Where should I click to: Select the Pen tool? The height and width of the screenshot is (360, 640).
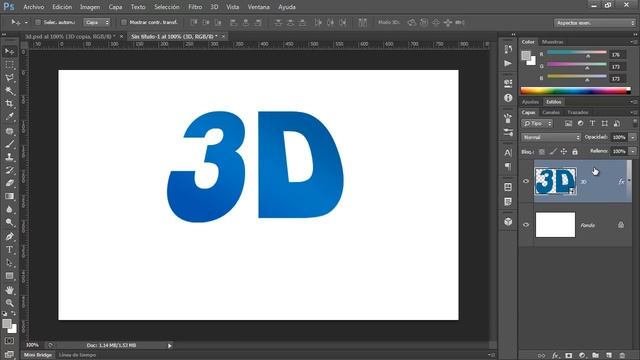tap(9, 237)
